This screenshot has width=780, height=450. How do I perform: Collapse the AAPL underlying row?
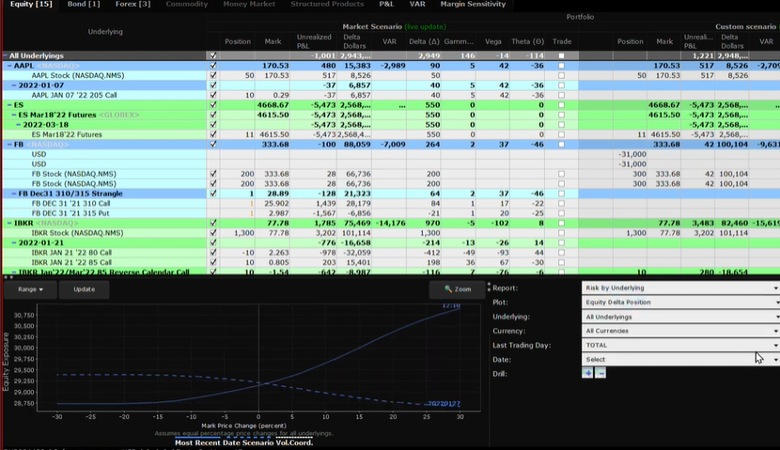coord(9,66)
